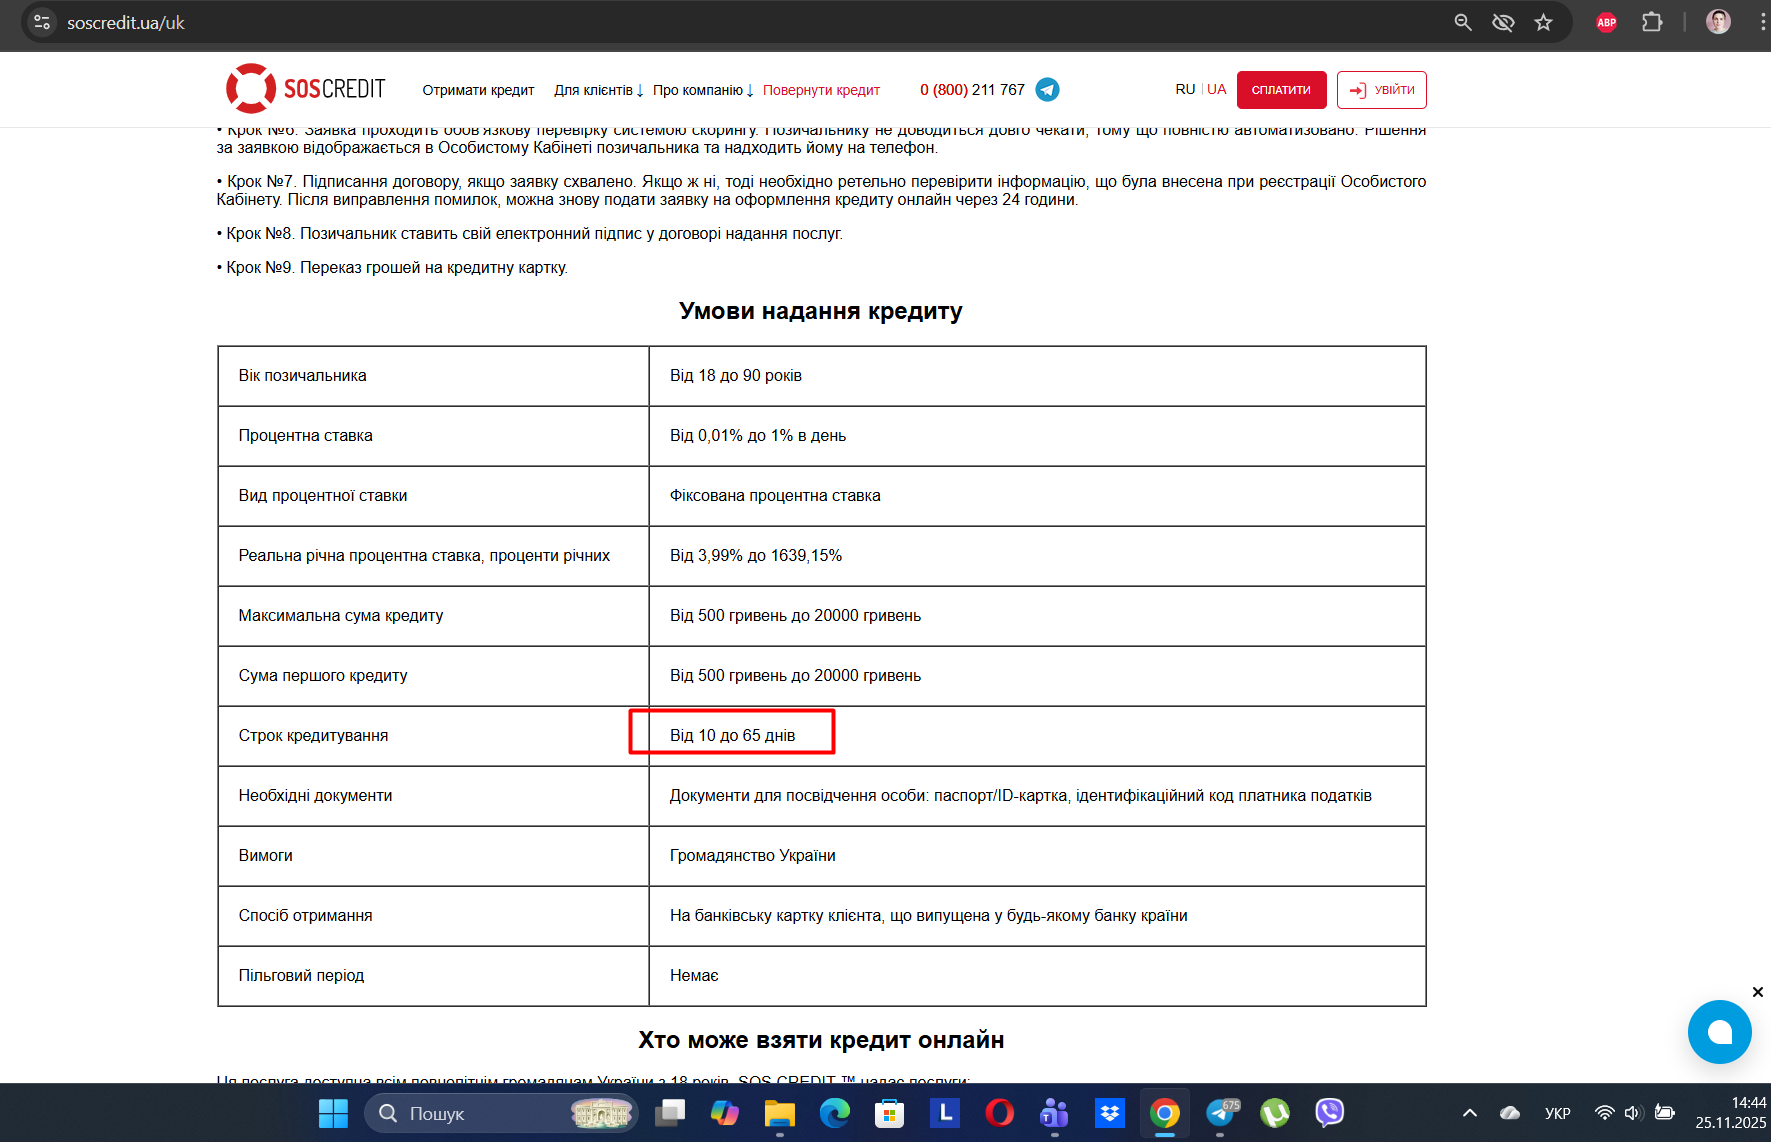
Task: Open the Chrome profile avatar
Action: 1718,22
